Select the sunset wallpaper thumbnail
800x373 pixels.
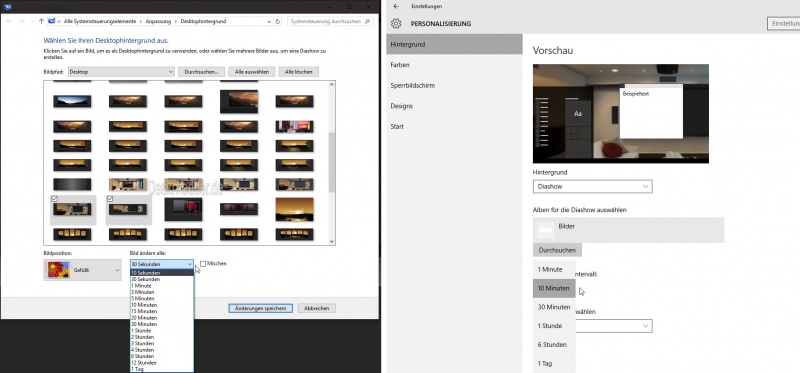[294, 209]
